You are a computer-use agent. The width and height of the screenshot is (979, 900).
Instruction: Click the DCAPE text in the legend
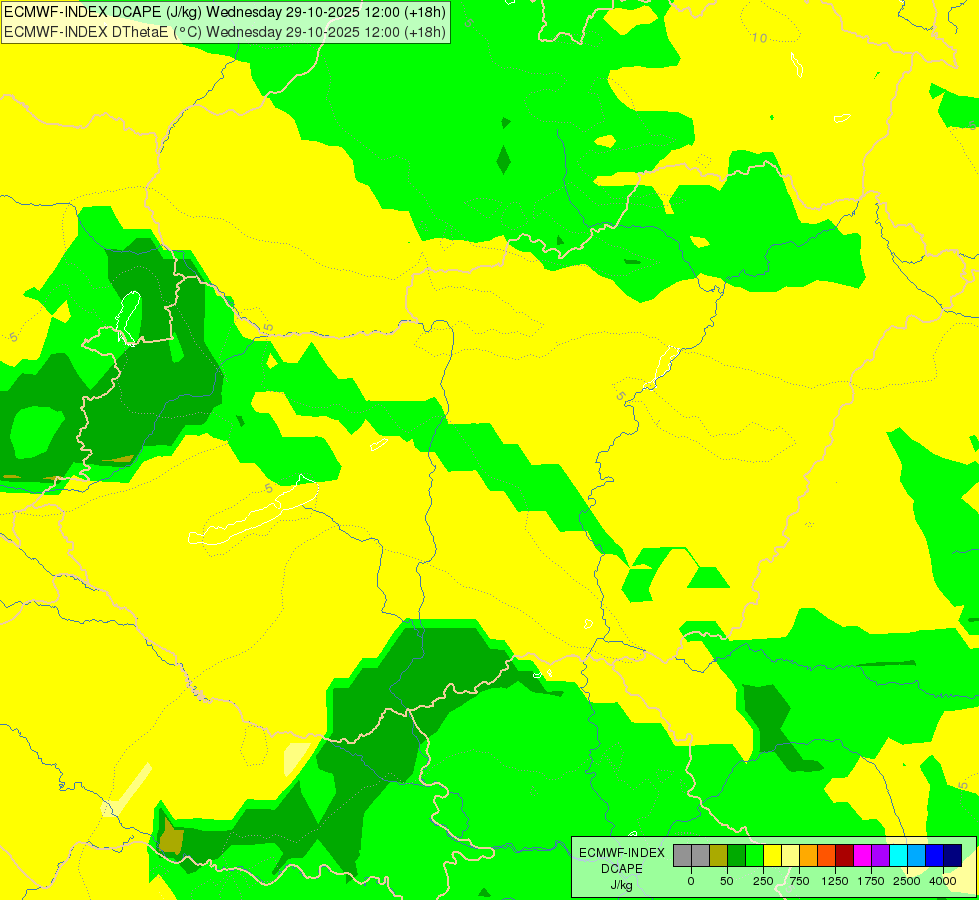click(x=622, y=869)
